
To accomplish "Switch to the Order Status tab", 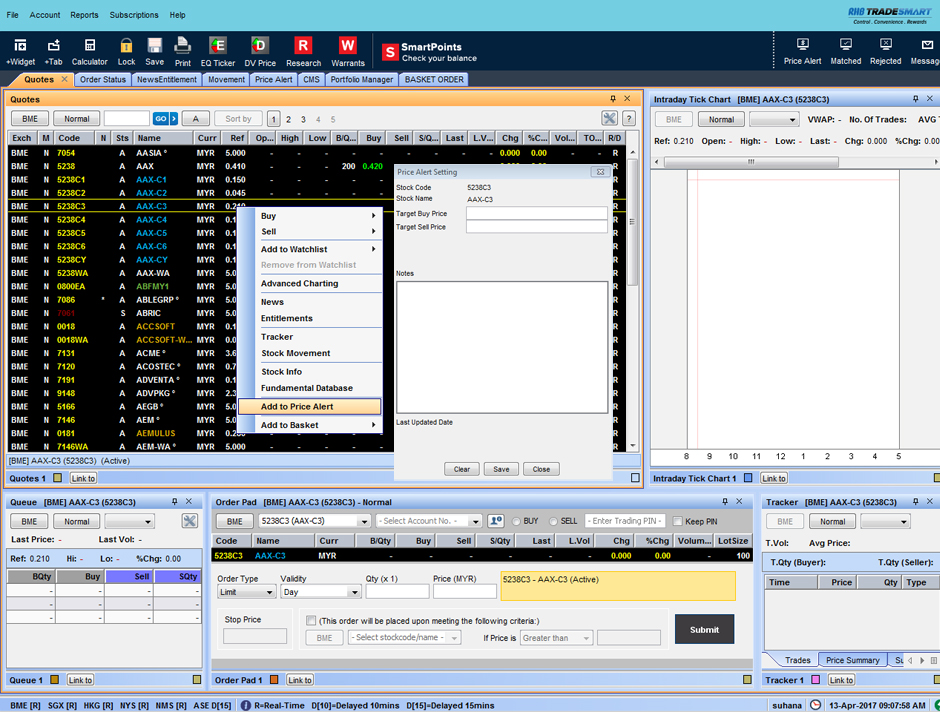I will pos(103,79).
